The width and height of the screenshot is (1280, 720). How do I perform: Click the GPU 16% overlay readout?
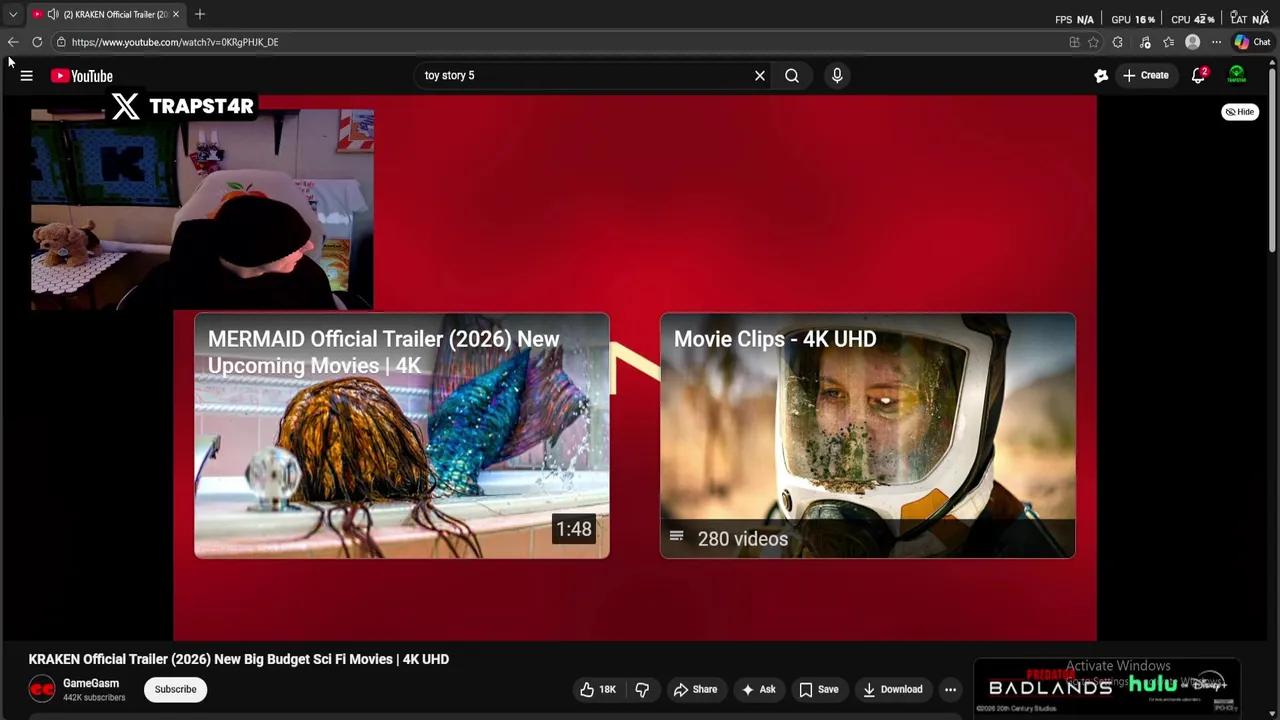coord(1133,19)
